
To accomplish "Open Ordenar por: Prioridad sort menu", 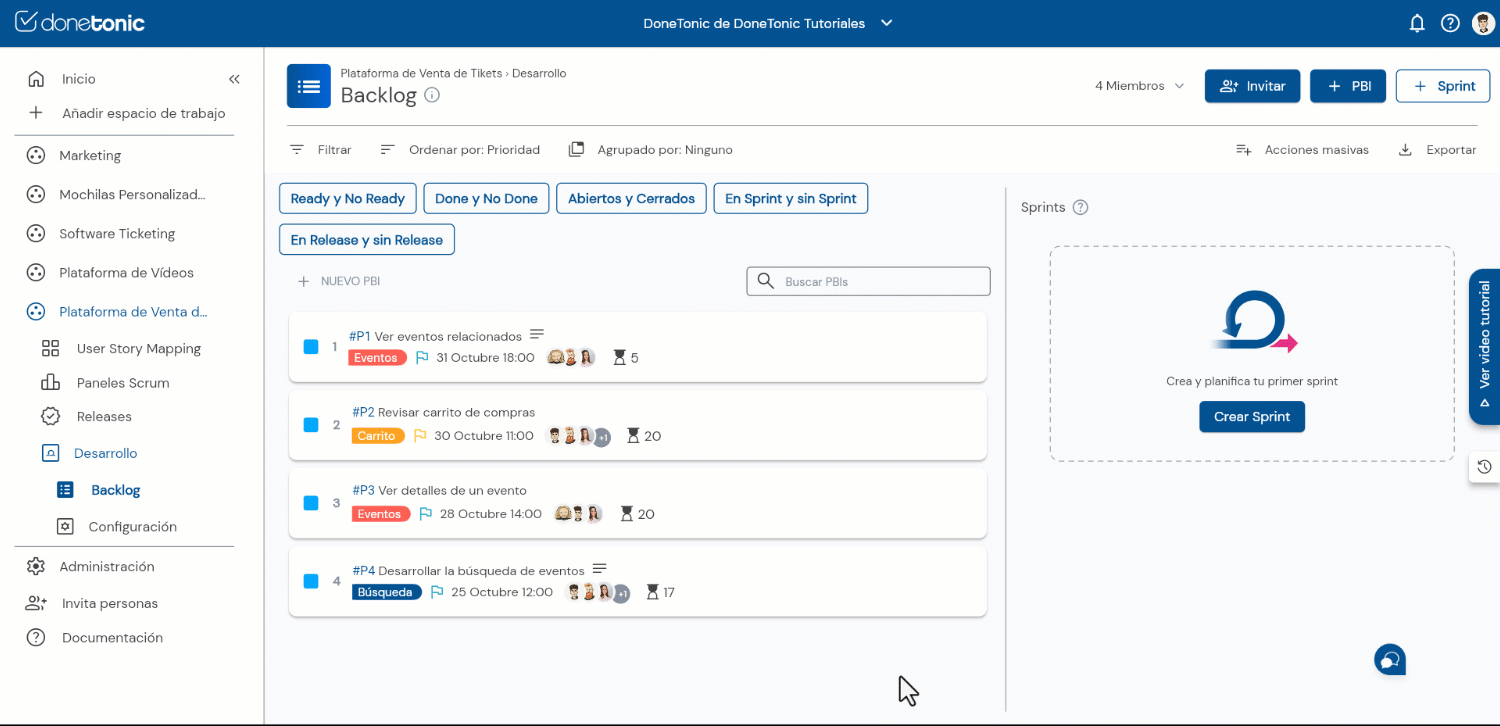I will tap(461, 150).
